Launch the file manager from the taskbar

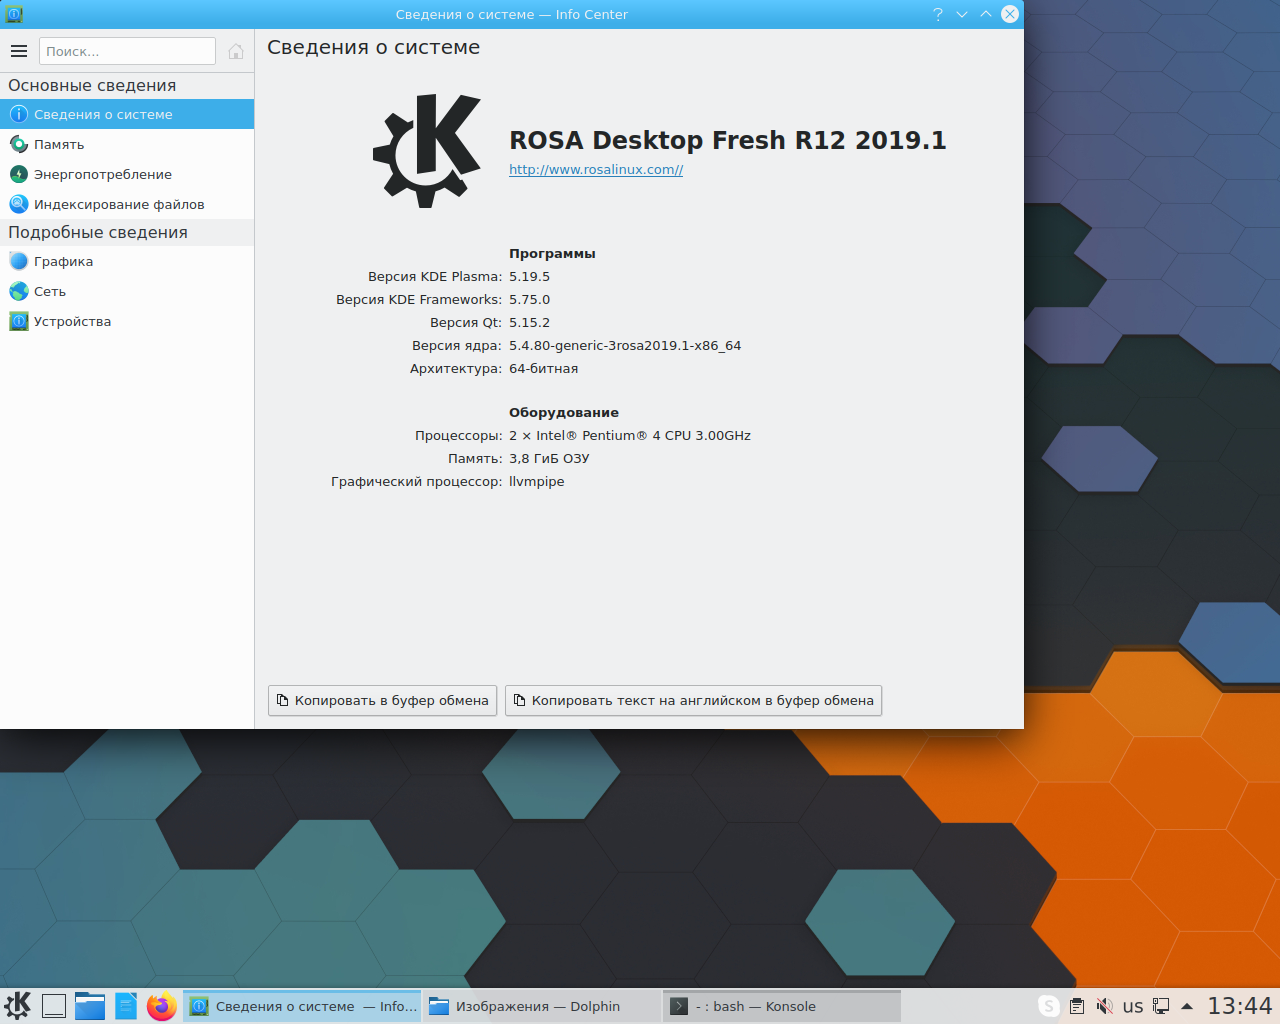[90, 1006]
